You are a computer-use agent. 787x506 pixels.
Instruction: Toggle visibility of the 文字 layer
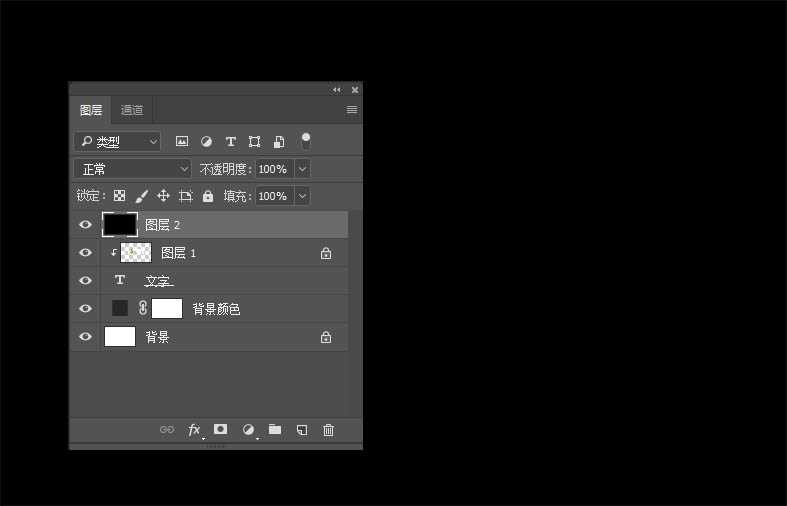pos(85,281)
